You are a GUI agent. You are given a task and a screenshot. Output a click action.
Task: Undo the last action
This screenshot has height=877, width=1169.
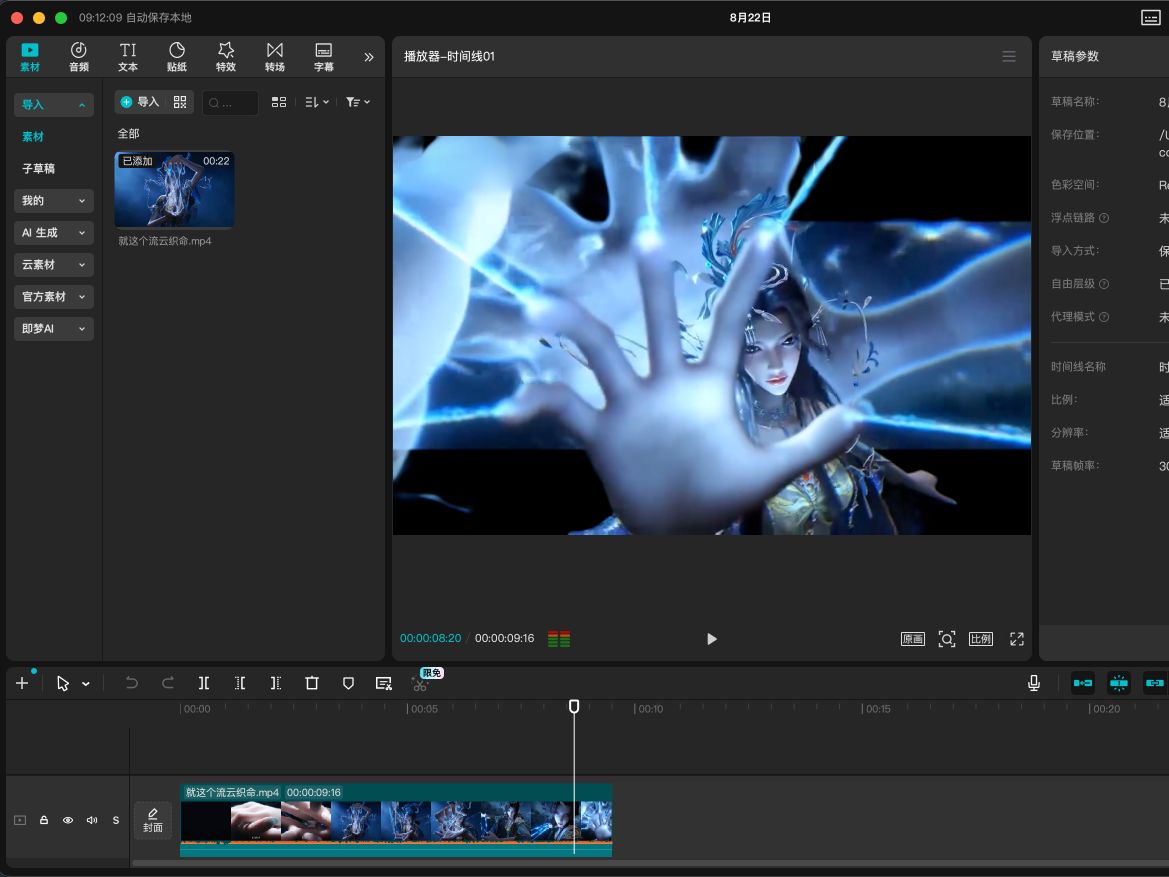pos(131,683)
